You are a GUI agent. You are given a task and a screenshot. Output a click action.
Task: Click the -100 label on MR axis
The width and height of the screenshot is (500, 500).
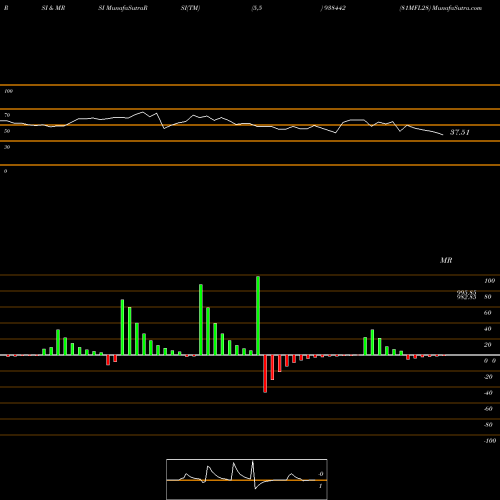(x=490, y=441)
